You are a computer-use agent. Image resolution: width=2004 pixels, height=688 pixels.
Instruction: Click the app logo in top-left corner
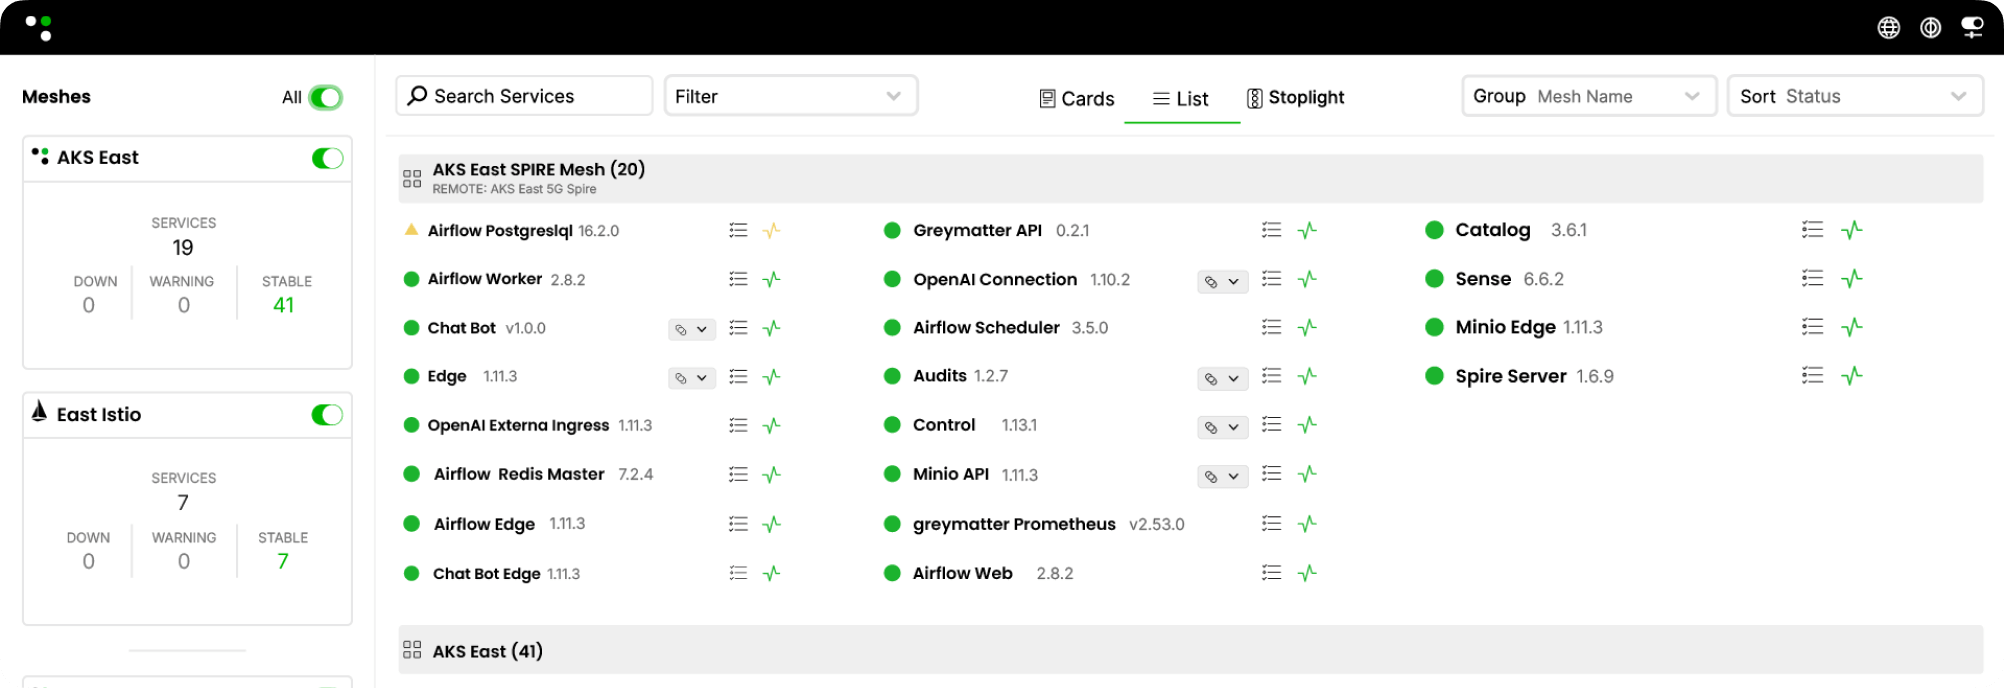tap(39, 27)
